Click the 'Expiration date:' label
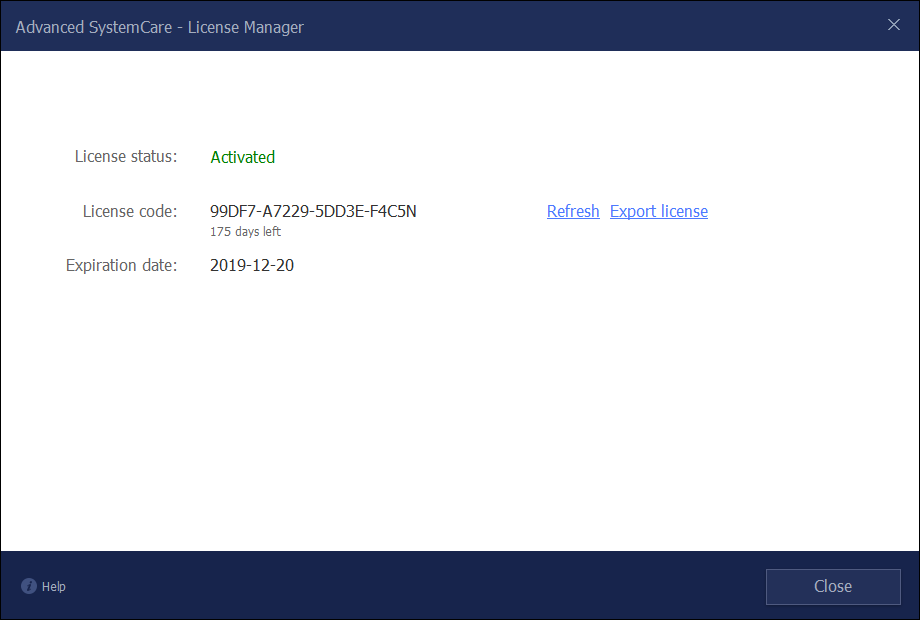Image resolution: width=920 pixels, height=620 pixels. pos(121,266)
